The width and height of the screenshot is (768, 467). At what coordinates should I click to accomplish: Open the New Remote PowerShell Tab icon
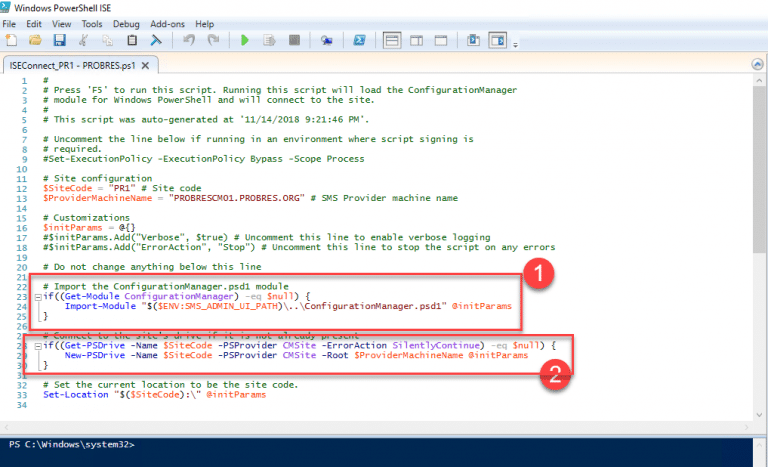tap(326, 40)
